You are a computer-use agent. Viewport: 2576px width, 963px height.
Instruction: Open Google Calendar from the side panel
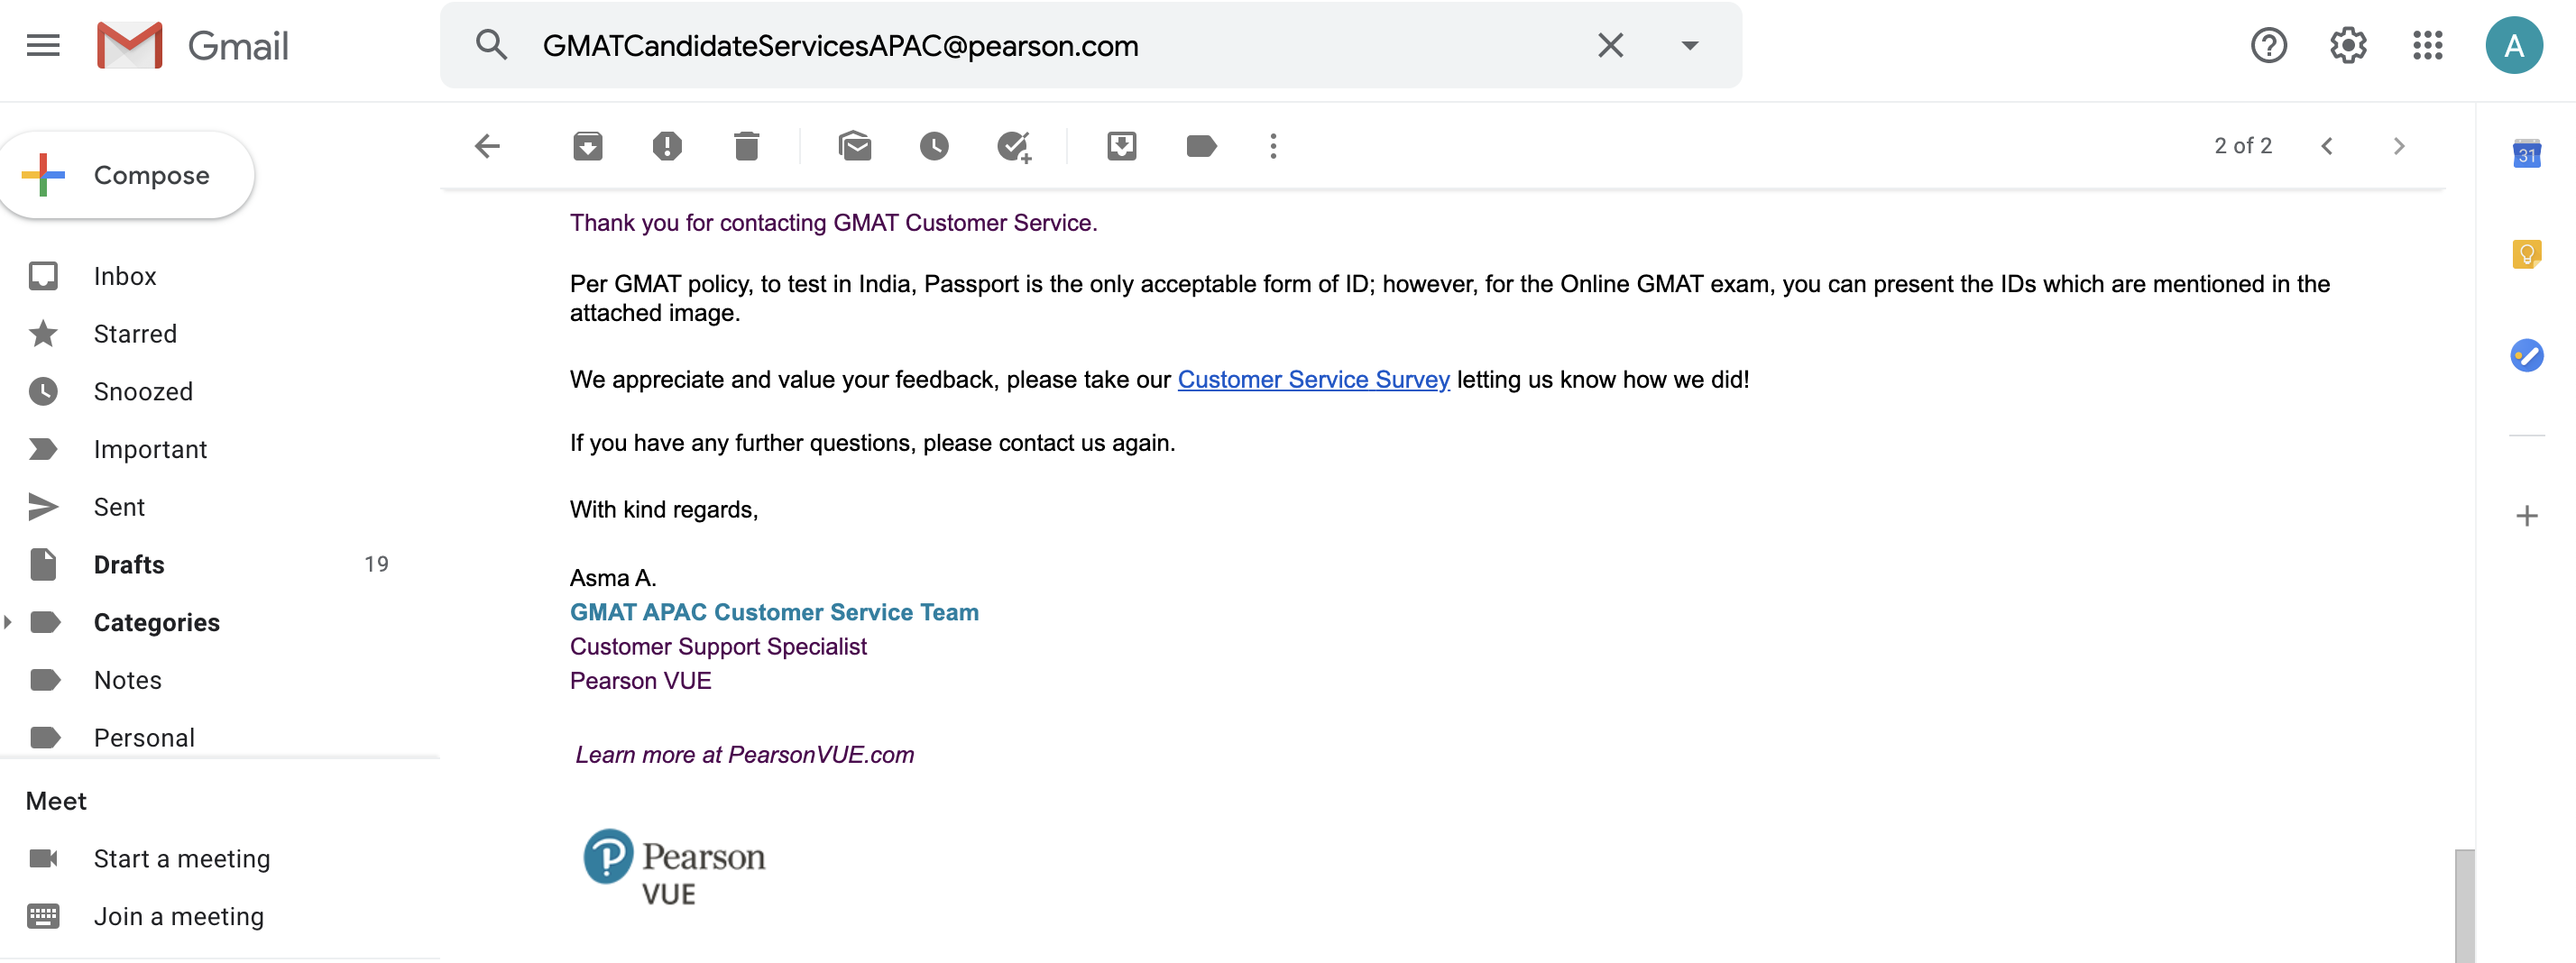pyautogui.click(x=2527, y=155)
